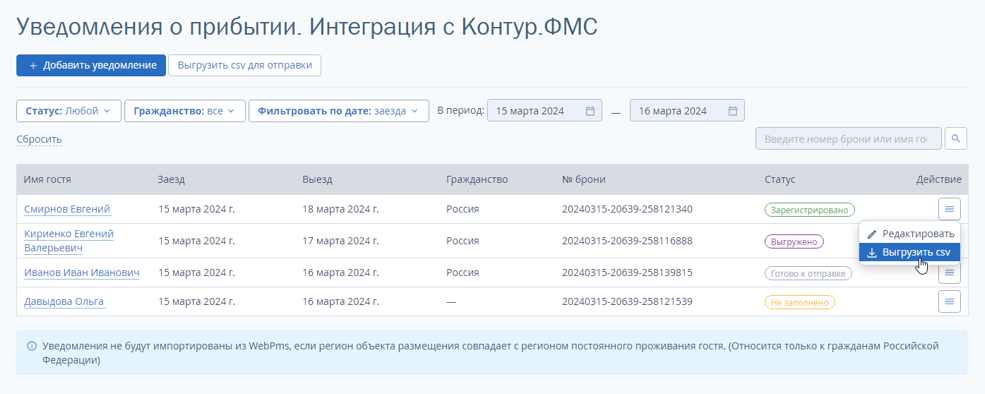Image resolution: width=985 pixels, height=394 pixels.
Task: Click the Готово к отправке status badge
Action: click(808, 273)
